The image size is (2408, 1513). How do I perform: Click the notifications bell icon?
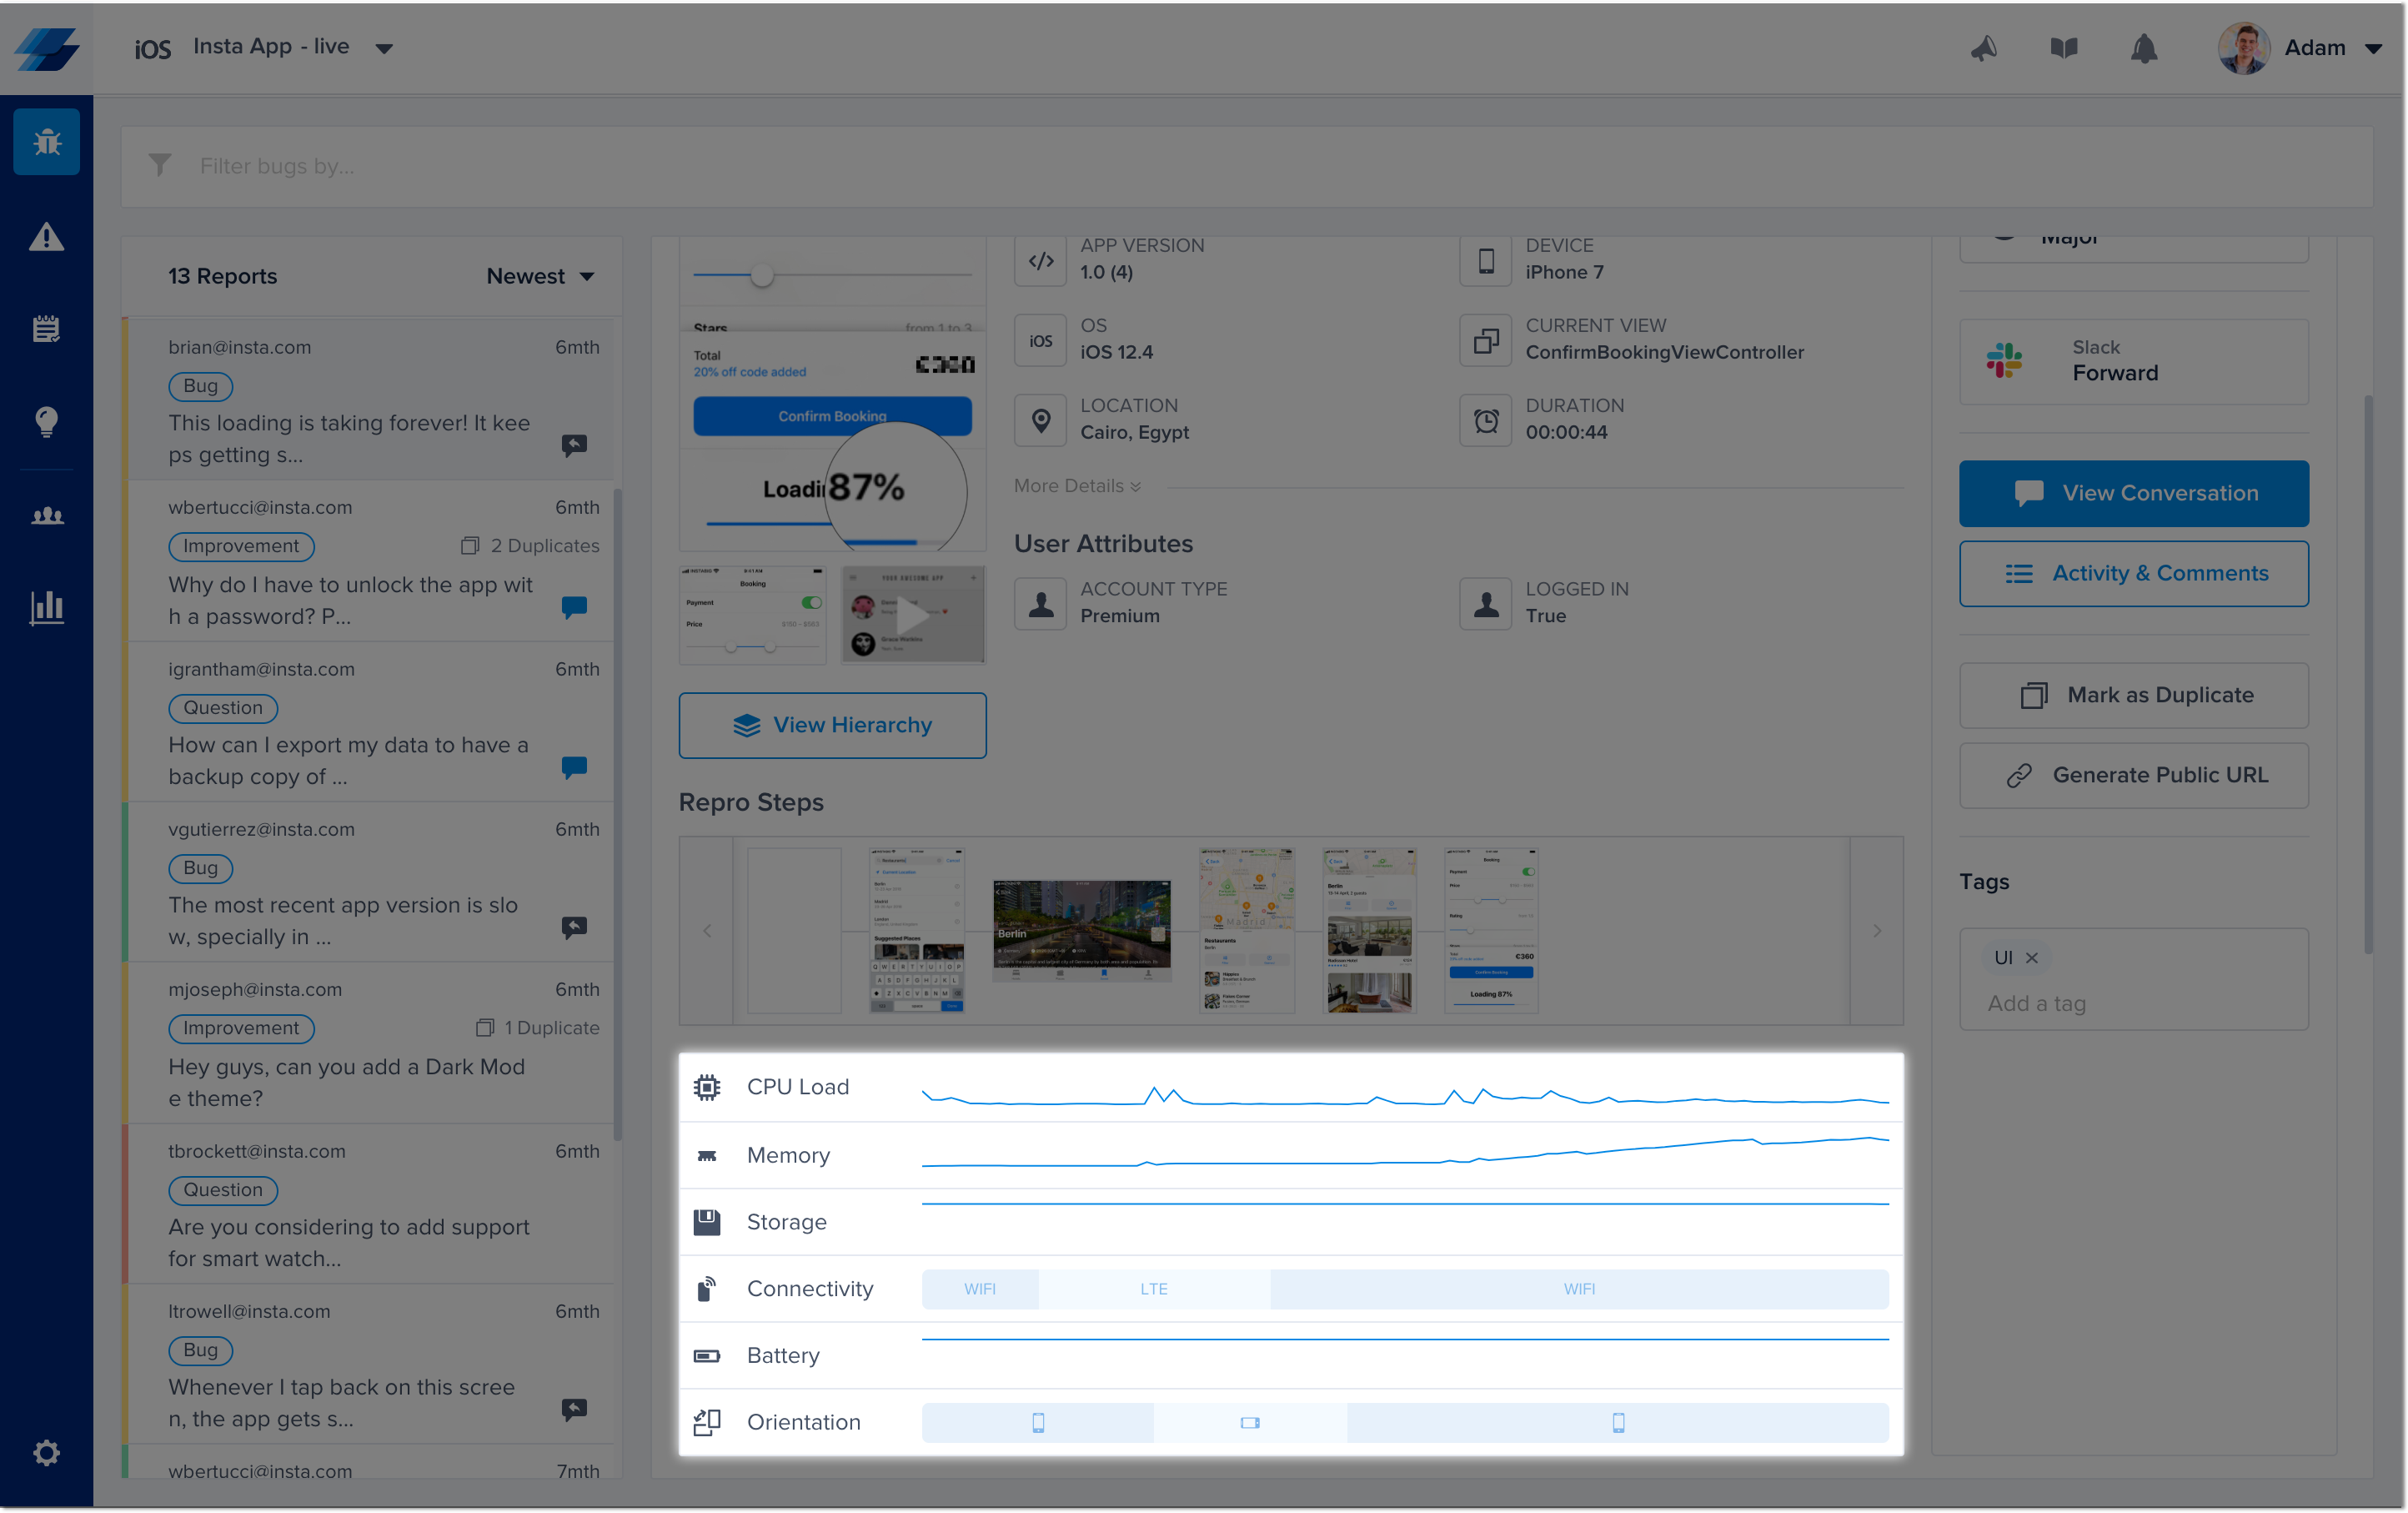point(2143,48)
